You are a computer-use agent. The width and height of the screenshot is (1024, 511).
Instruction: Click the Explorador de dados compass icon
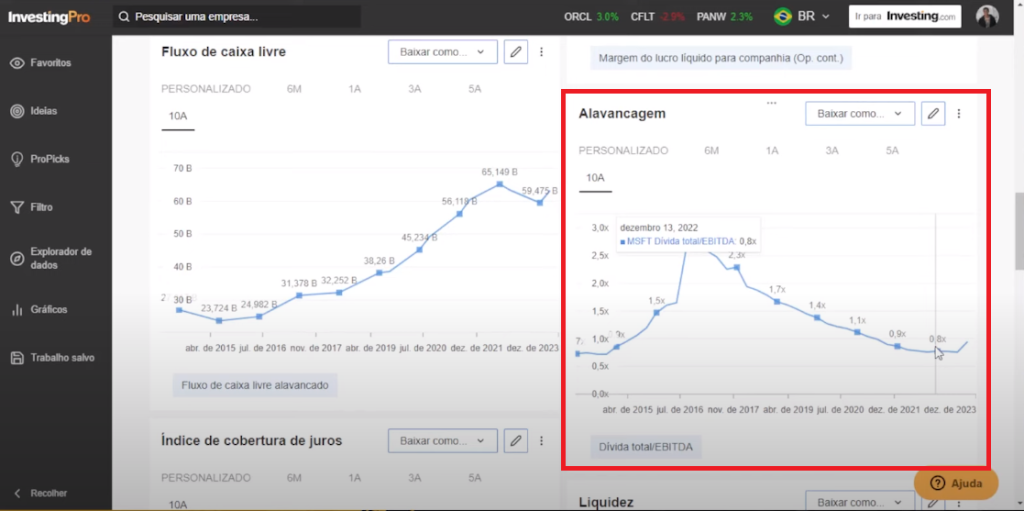[17, 258]
